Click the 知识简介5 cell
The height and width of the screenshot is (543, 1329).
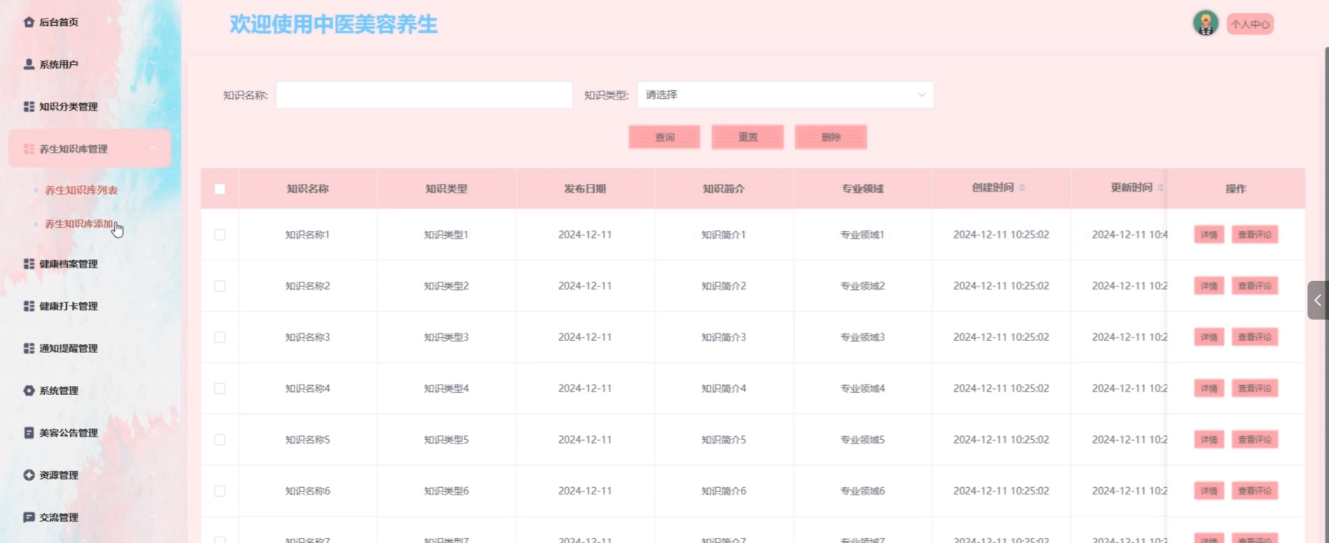[724, 440]
